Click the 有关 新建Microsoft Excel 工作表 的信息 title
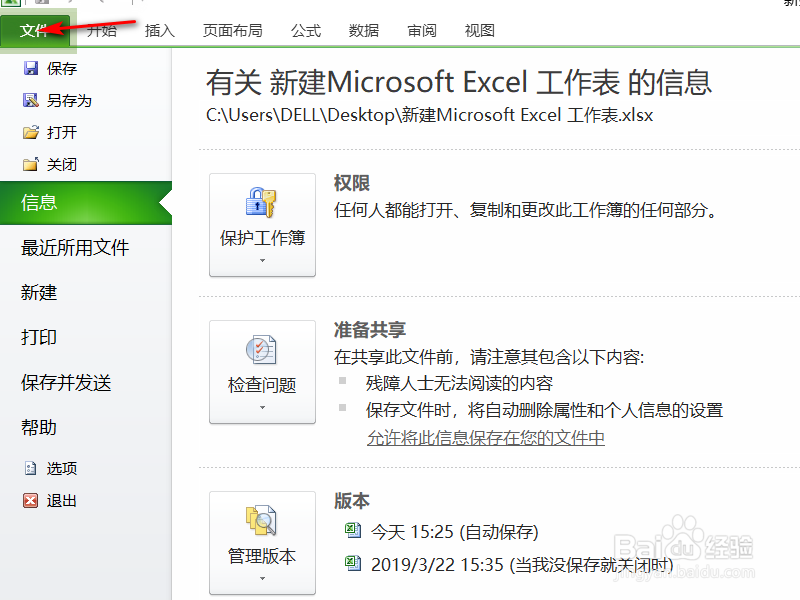Image resolution: width=800 pixels, height=600 pixels. click(459, 82)
